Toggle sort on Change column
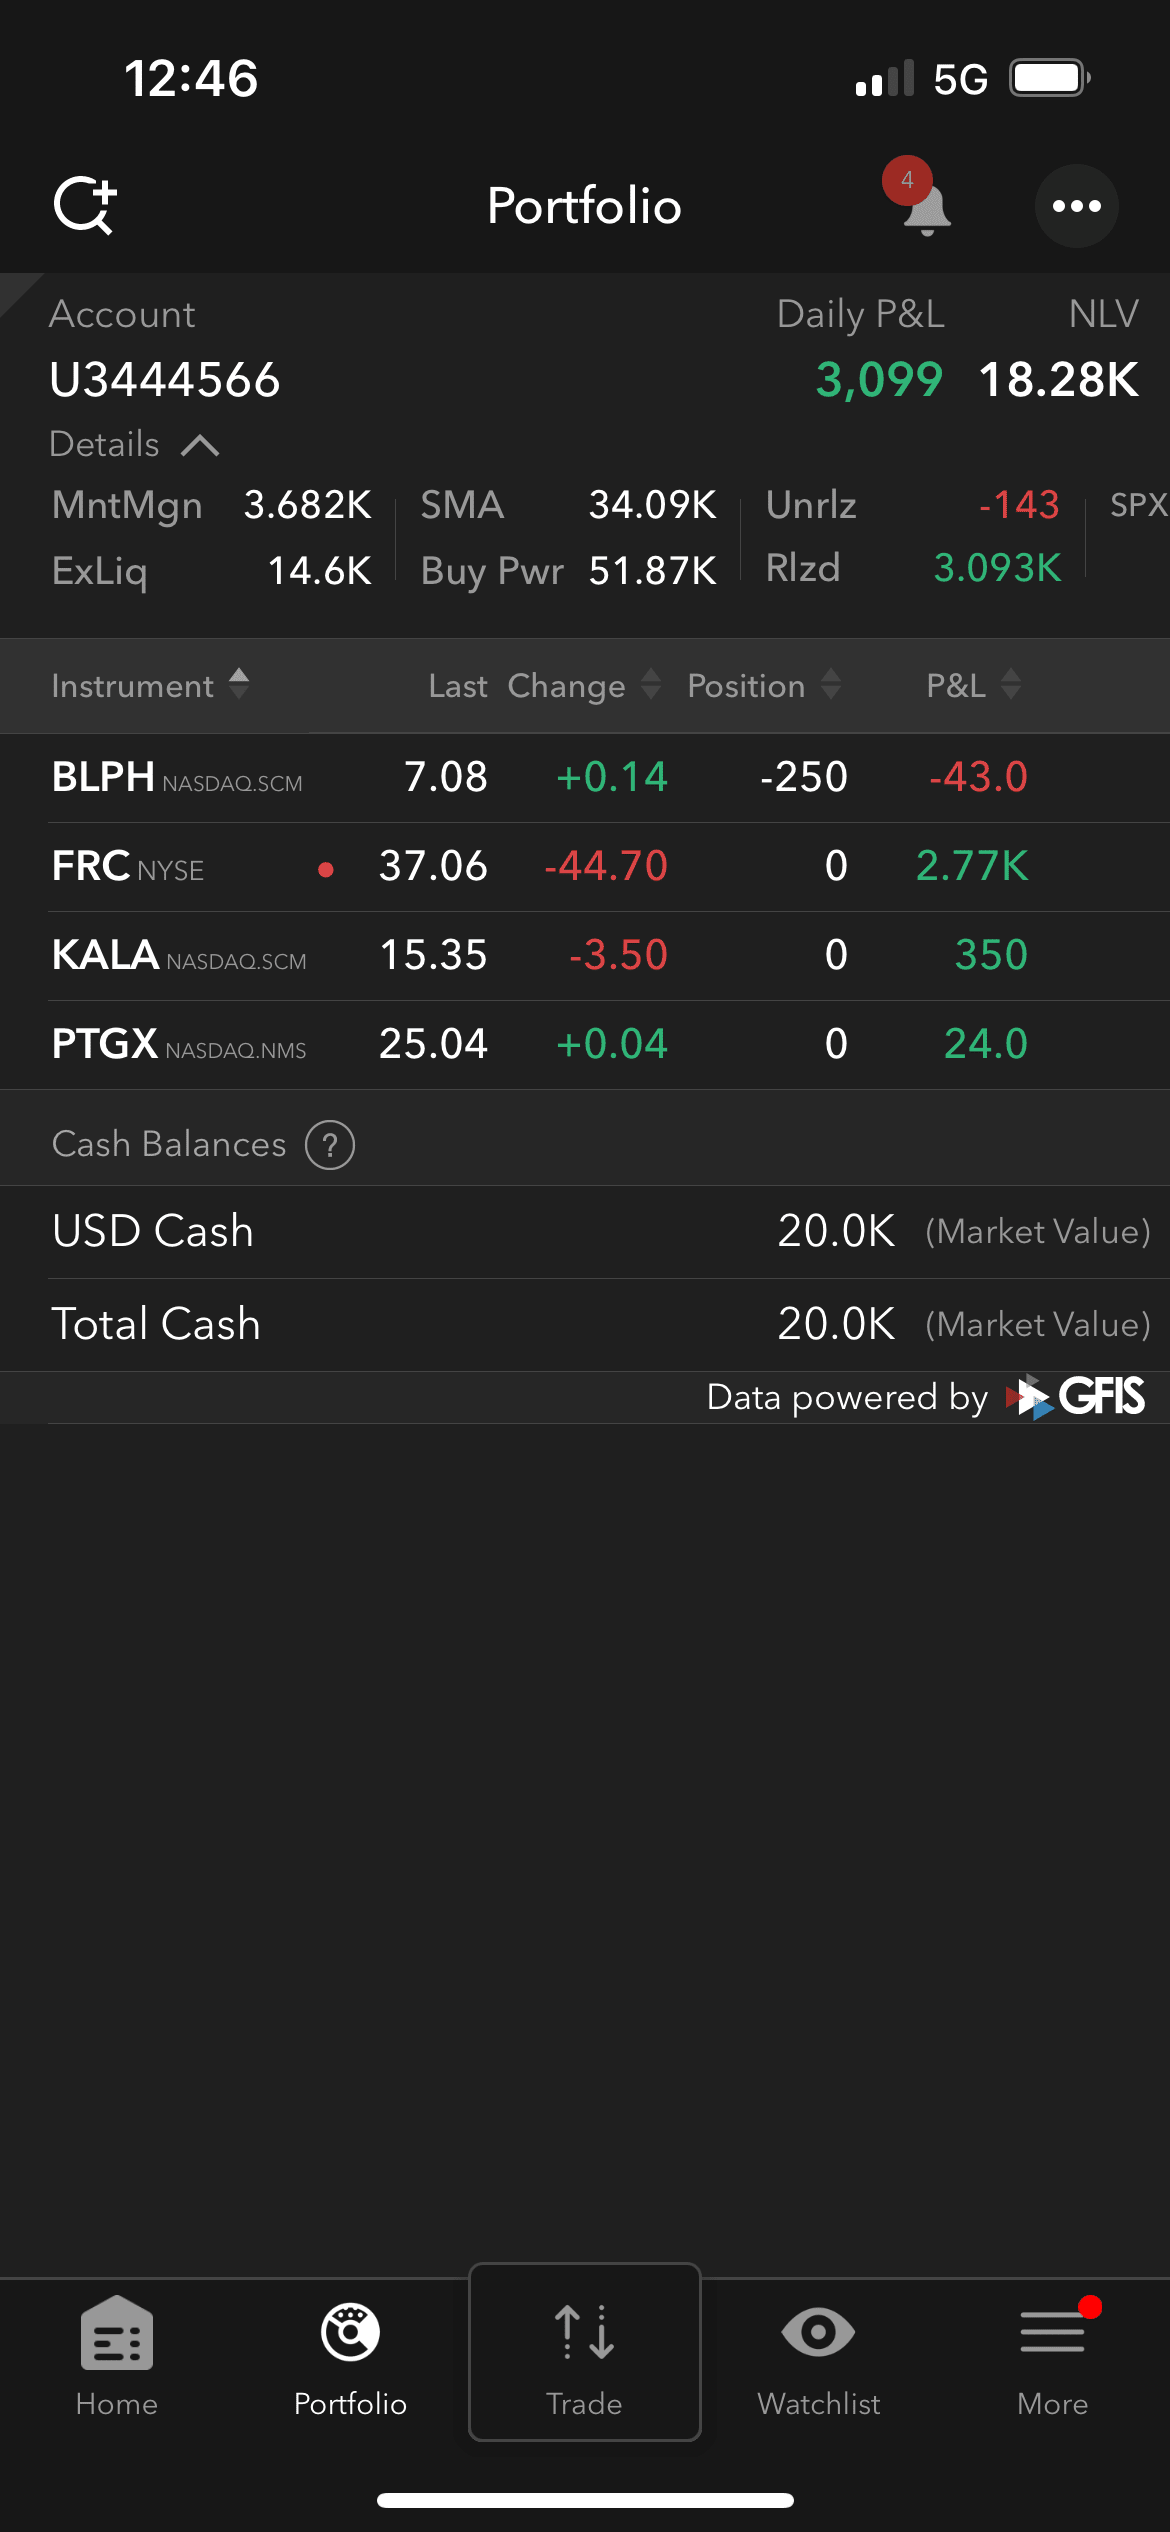This screenshot has width=1170, height=2532. tap(651, 685)
